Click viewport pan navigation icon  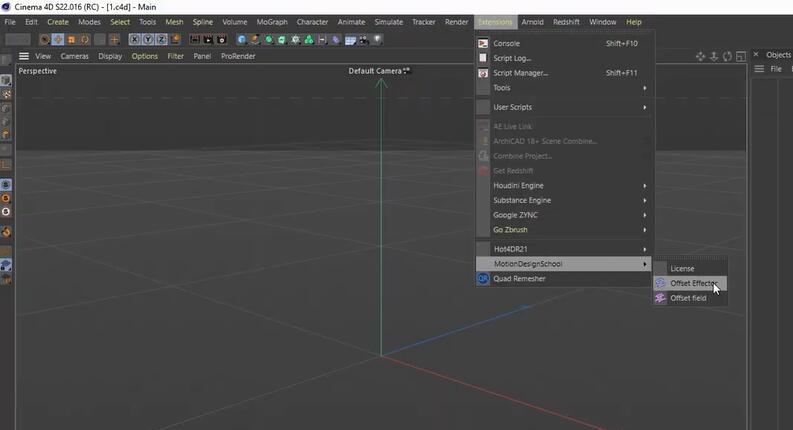pyautogui.click(x=700, y=56)
